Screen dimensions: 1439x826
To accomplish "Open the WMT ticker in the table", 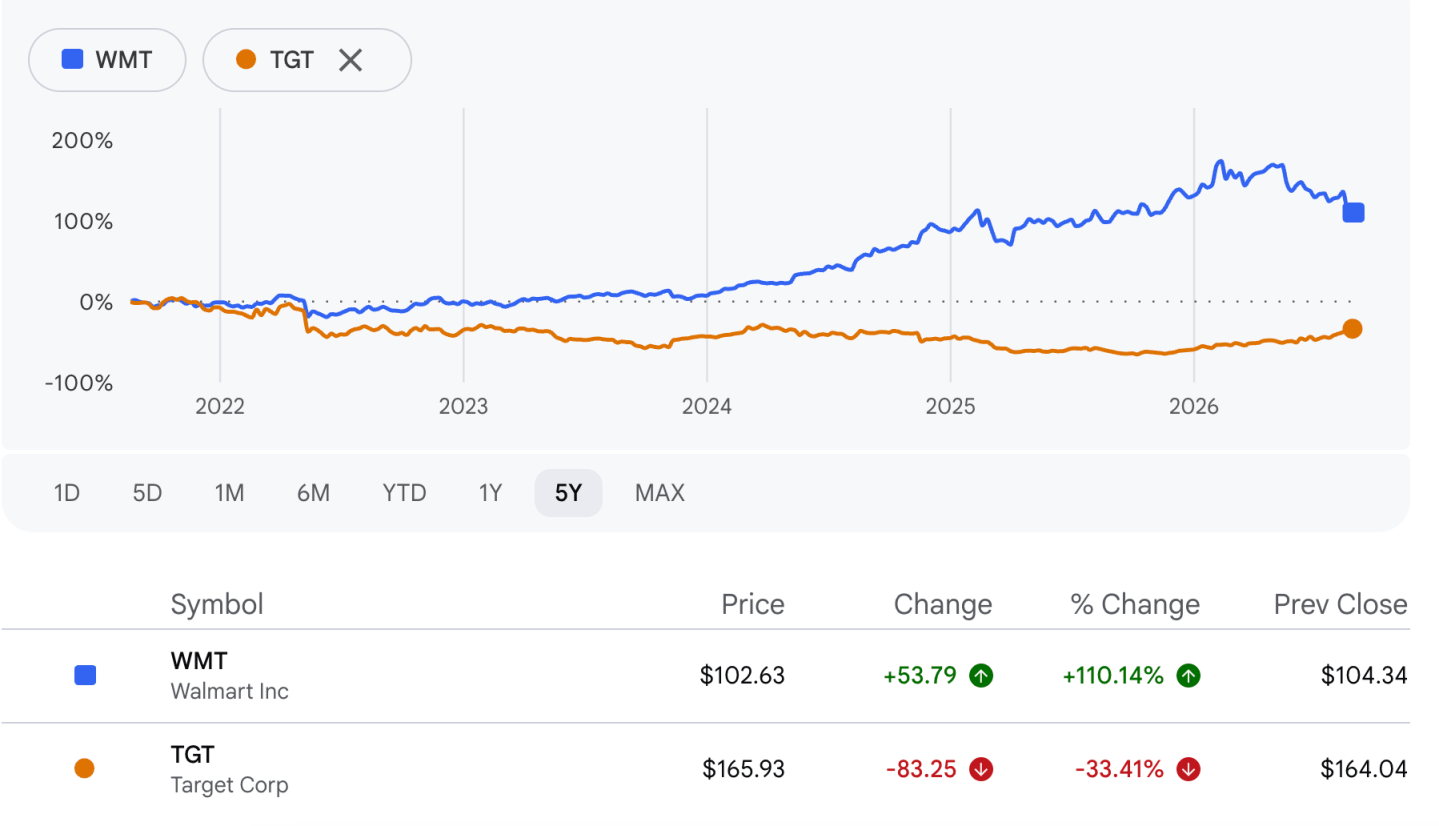I will (x=199, y=661).
